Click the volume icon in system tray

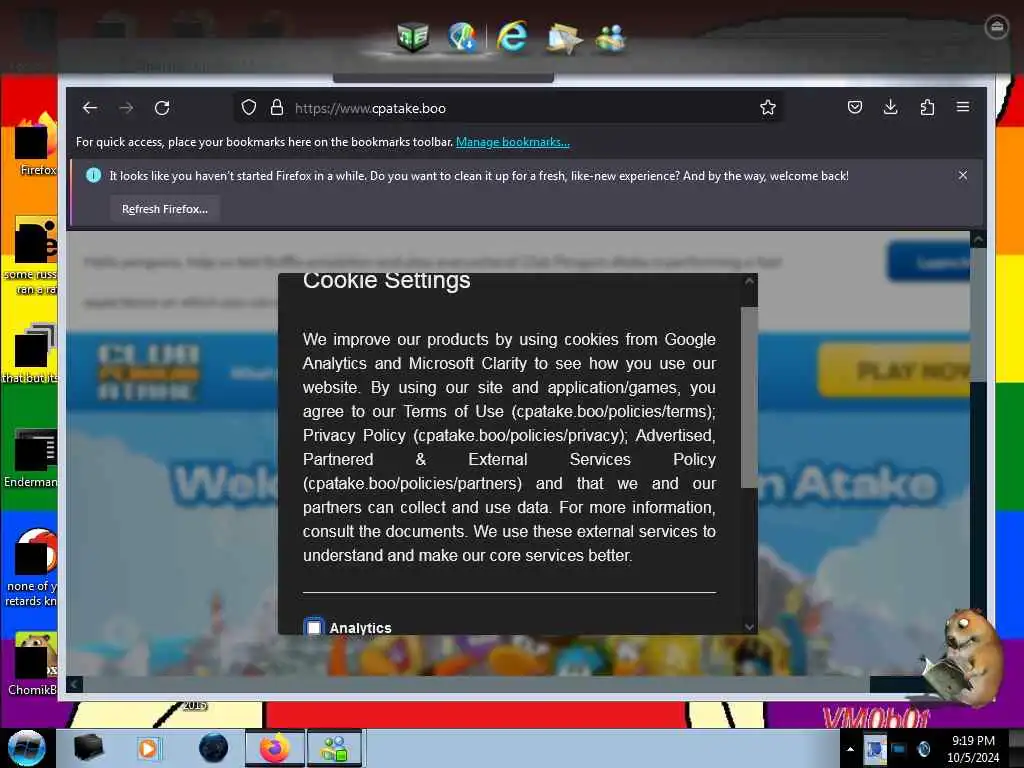click(923, 749)
